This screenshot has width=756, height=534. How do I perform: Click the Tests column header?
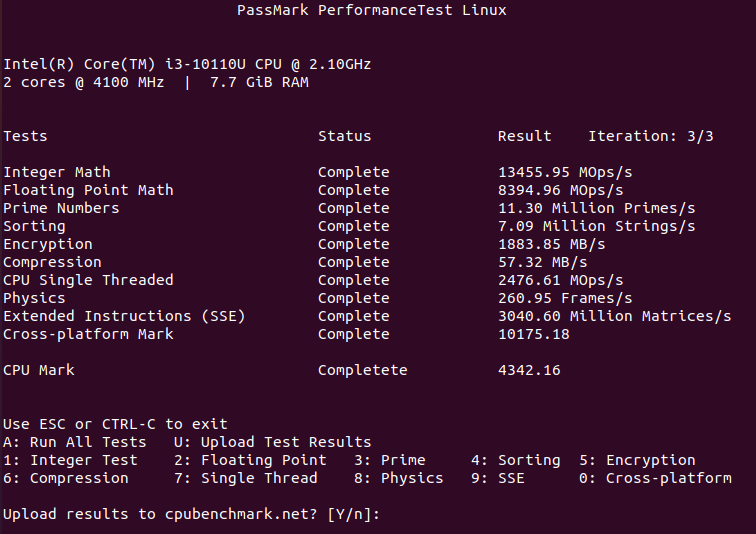click(25, 136)
